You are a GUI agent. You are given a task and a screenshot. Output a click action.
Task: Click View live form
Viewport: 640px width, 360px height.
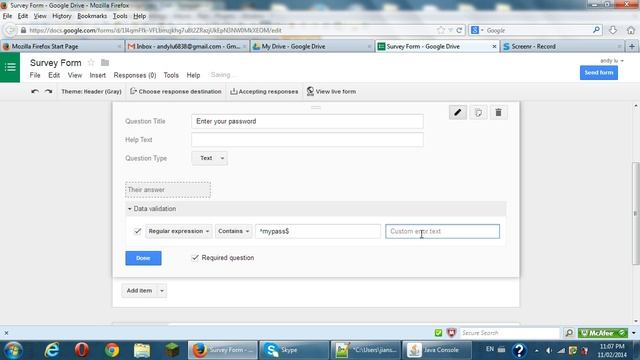click(x=331, y=91)
